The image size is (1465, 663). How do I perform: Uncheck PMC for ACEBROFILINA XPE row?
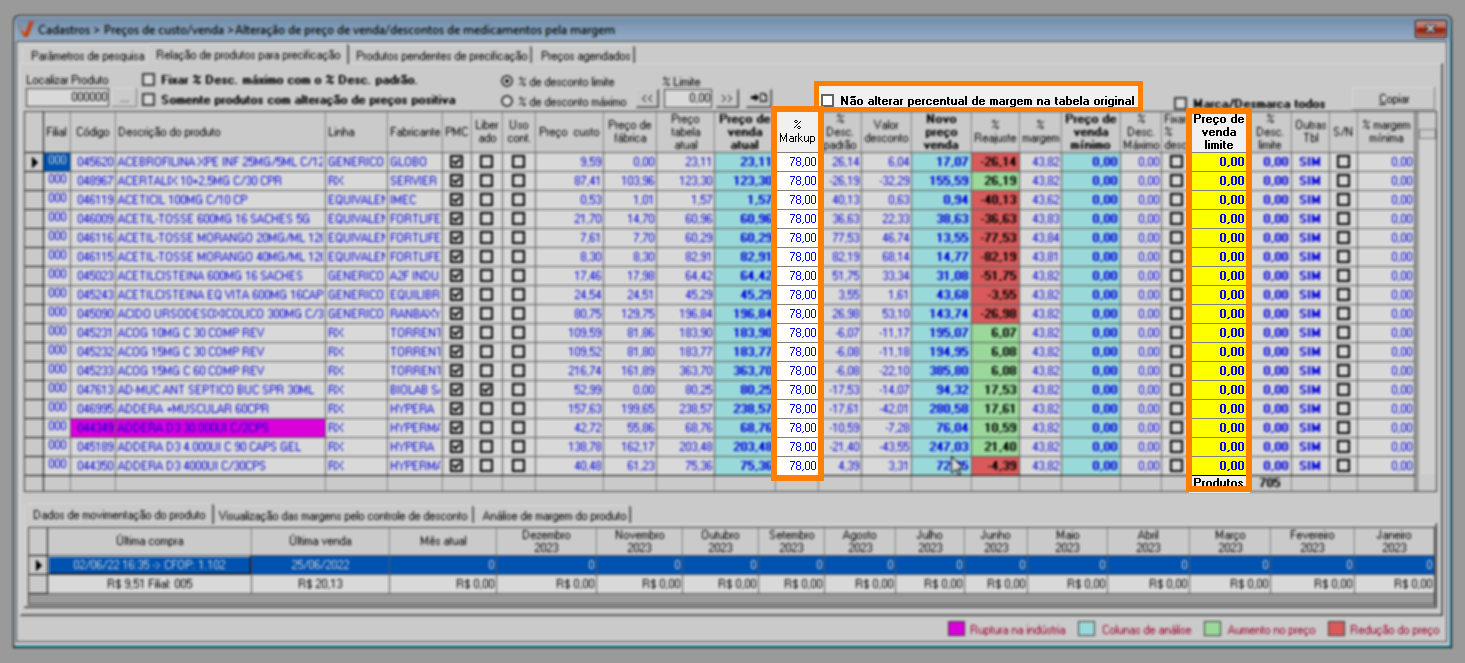(x=456, y=161)
